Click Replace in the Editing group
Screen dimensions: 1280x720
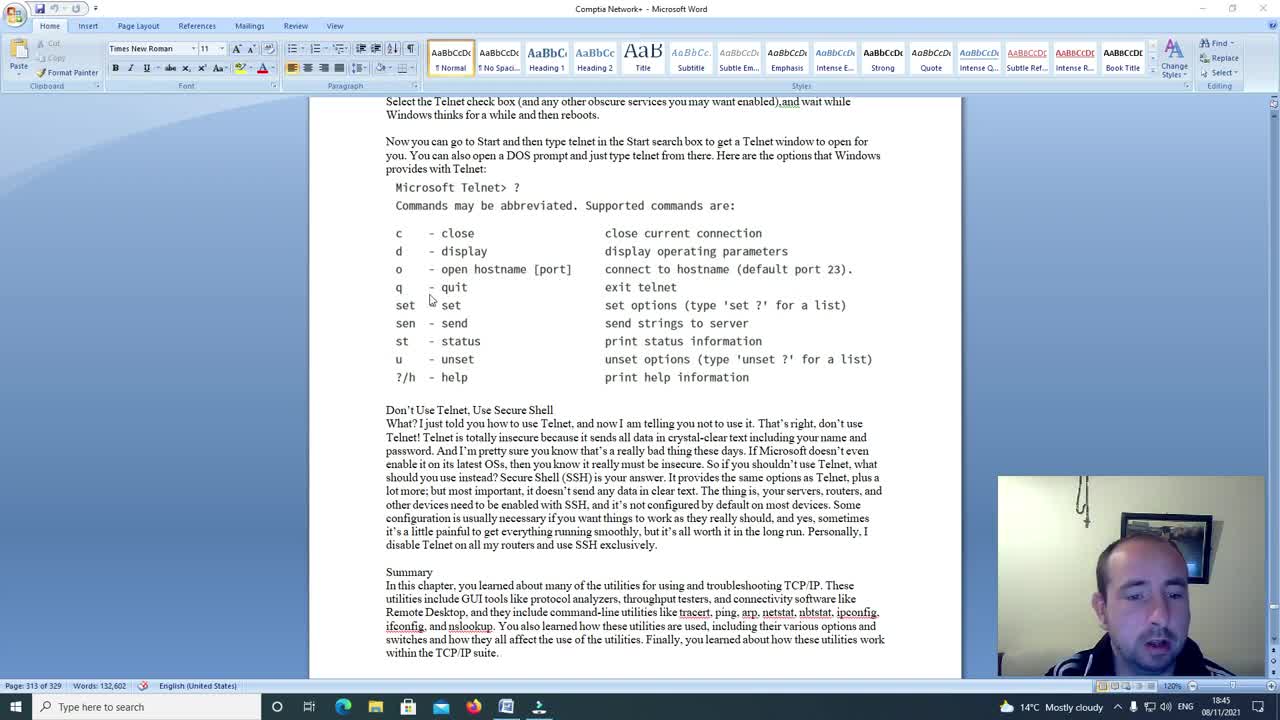(1220, 58)
